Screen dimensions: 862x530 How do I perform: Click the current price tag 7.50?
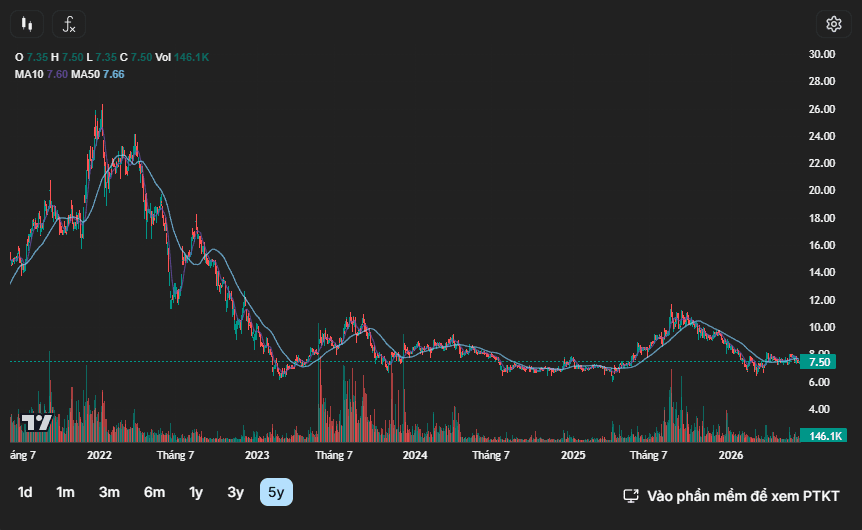pos(819,362)
